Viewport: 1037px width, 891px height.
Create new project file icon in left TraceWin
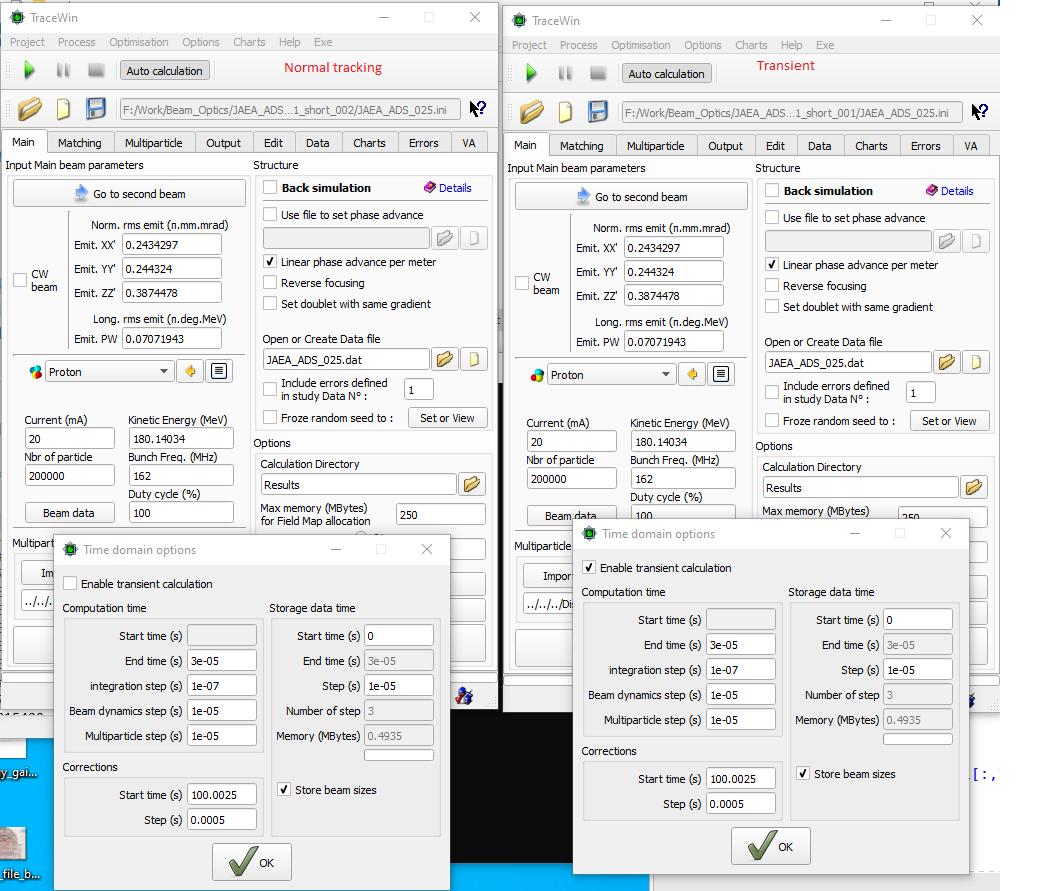click(x=63, y=108)
